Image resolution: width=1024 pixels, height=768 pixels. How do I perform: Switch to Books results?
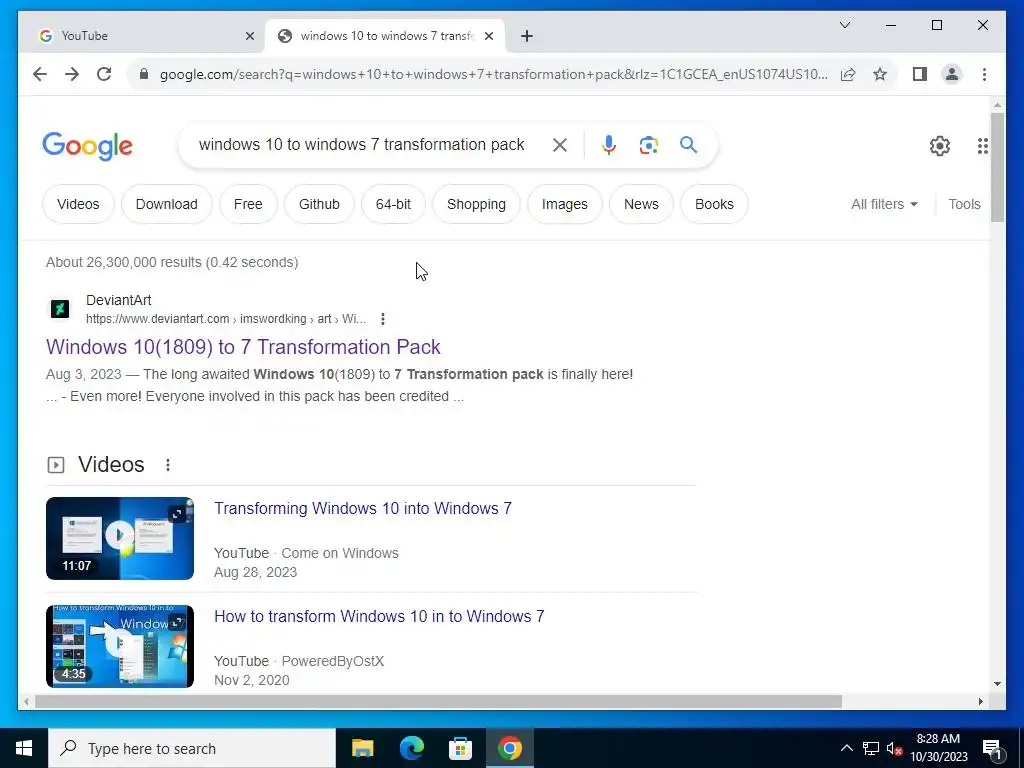(x=714, y=204)
